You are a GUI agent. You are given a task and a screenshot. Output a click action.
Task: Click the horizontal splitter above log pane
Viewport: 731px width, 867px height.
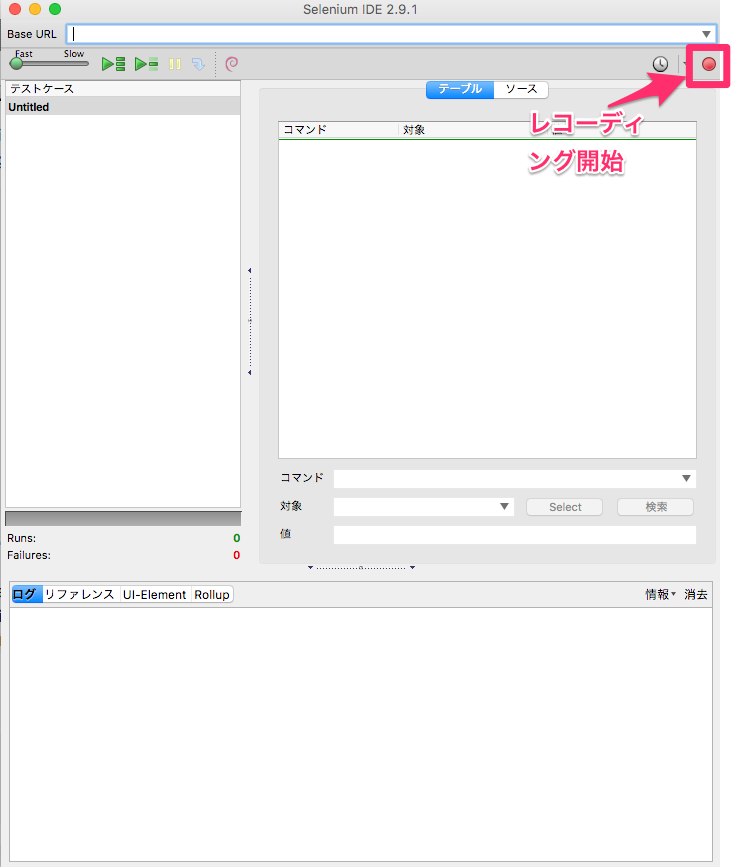point(361,568)
